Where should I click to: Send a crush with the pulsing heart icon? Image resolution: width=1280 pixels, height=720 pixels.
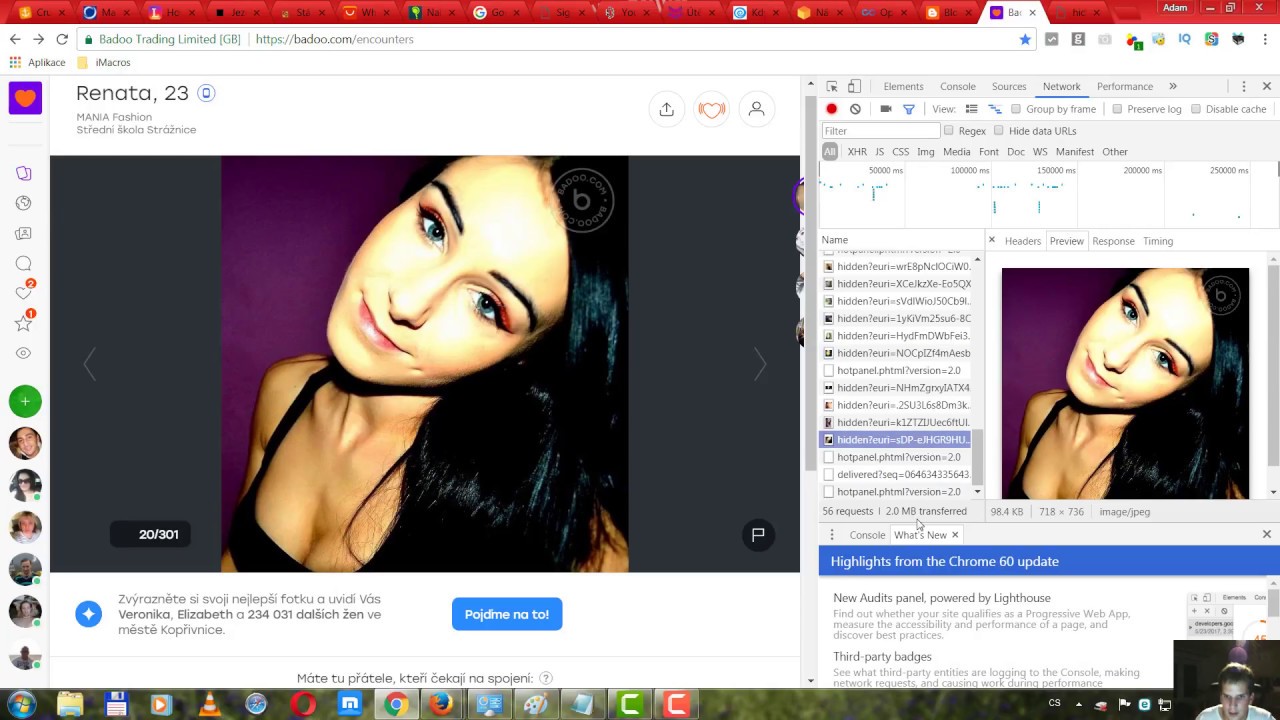click(712, 110)
